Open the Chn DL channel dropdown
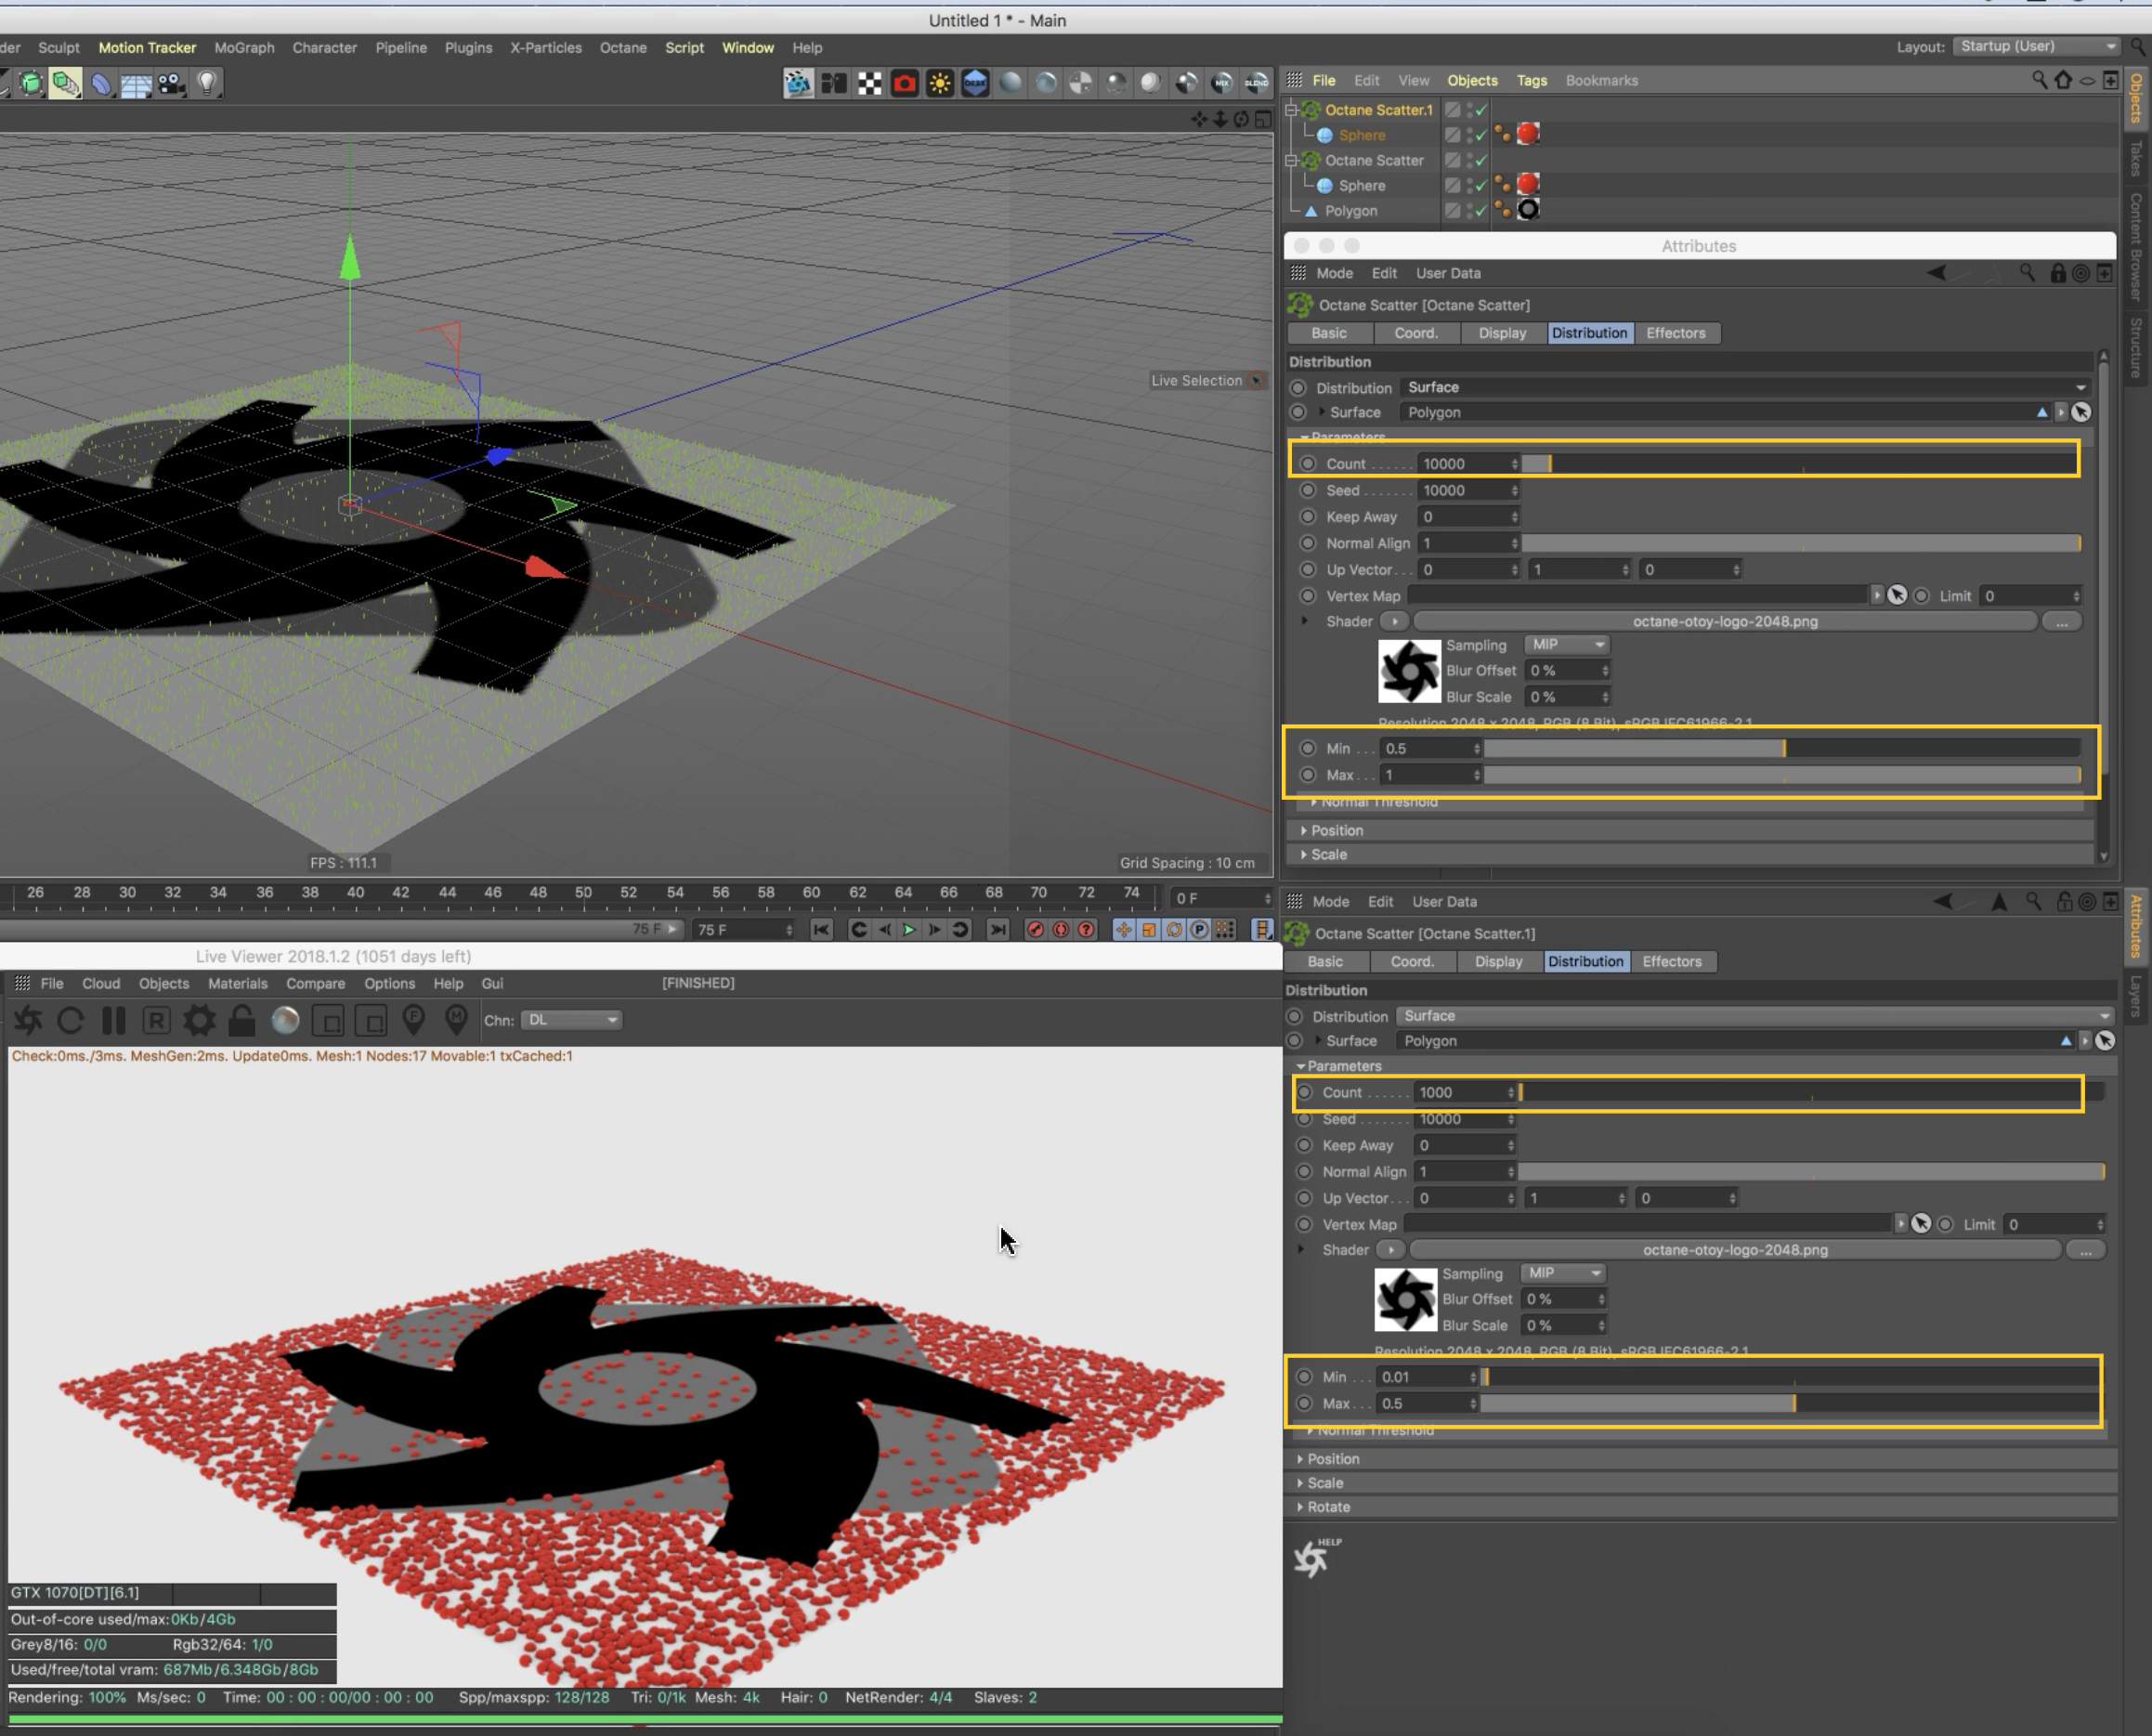 (x=572, y=1020)
